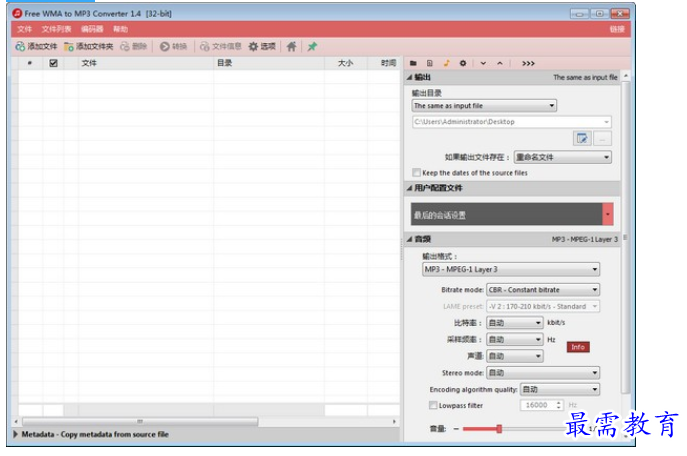Collapse the 输出 output section
687x456 pixels.
(x=409, y=77)
